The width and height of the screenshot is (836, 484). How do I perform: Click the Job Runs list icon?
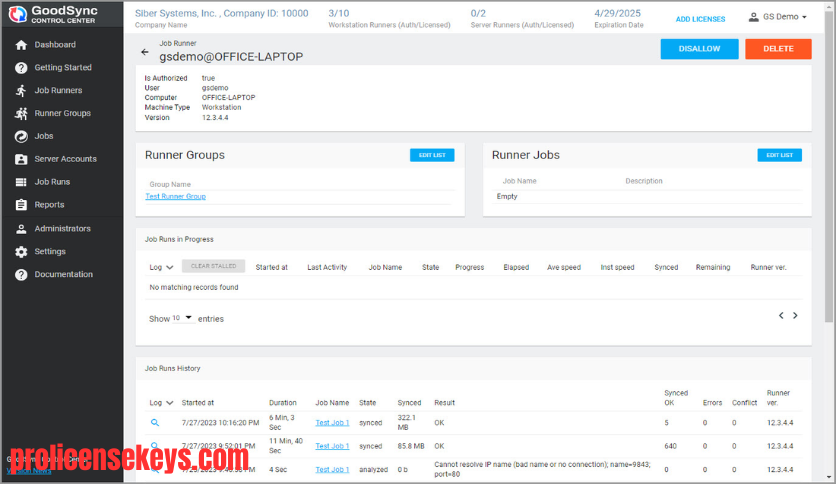point(21,182)
